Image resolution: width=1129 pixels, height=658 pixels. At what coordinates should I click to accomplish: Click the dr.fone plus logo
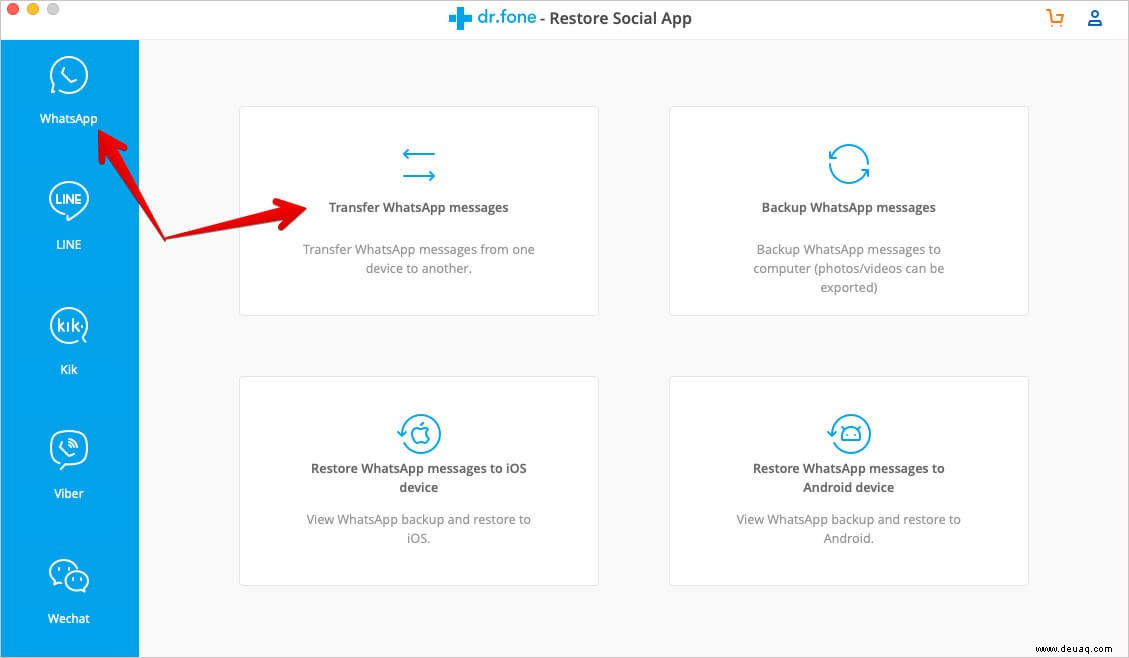click(459, 18)
